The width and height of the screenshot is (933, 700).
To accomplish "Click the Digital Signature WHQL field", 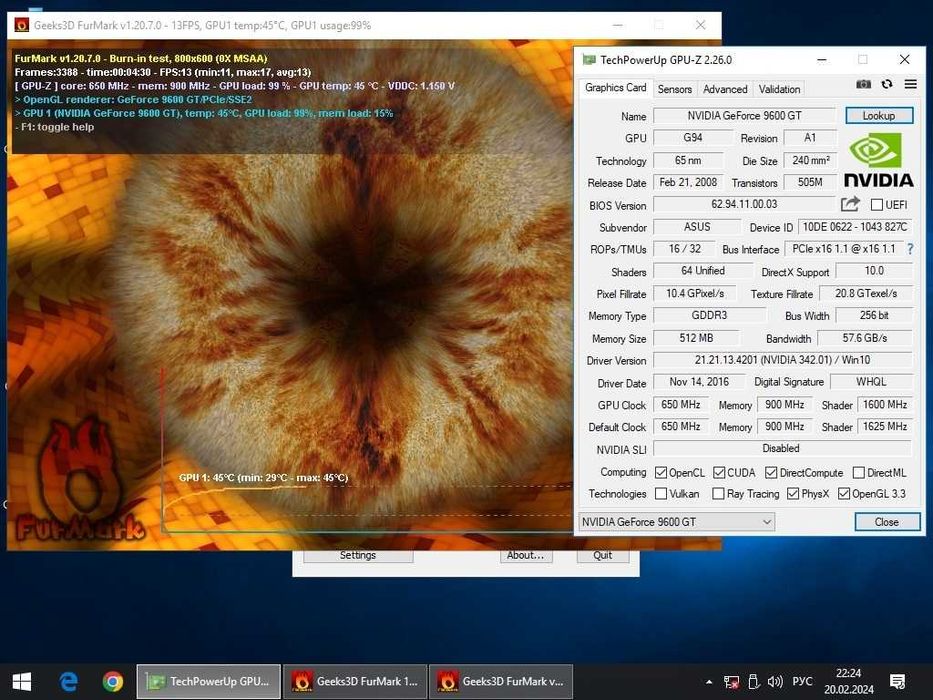I will click(871, 382).
